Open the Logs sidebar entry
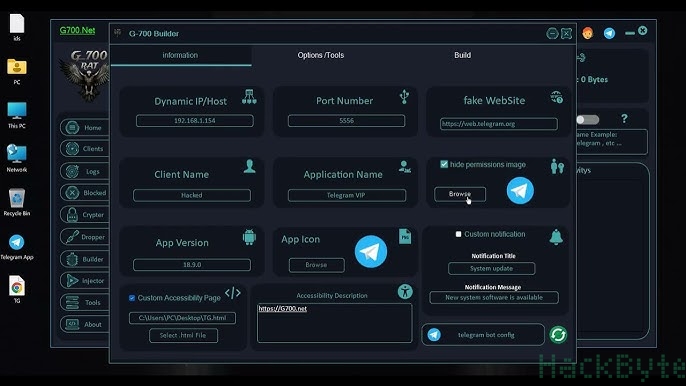The height and width of the screenshot is (386, 686). pyautogui.click(x=84, y=171)
